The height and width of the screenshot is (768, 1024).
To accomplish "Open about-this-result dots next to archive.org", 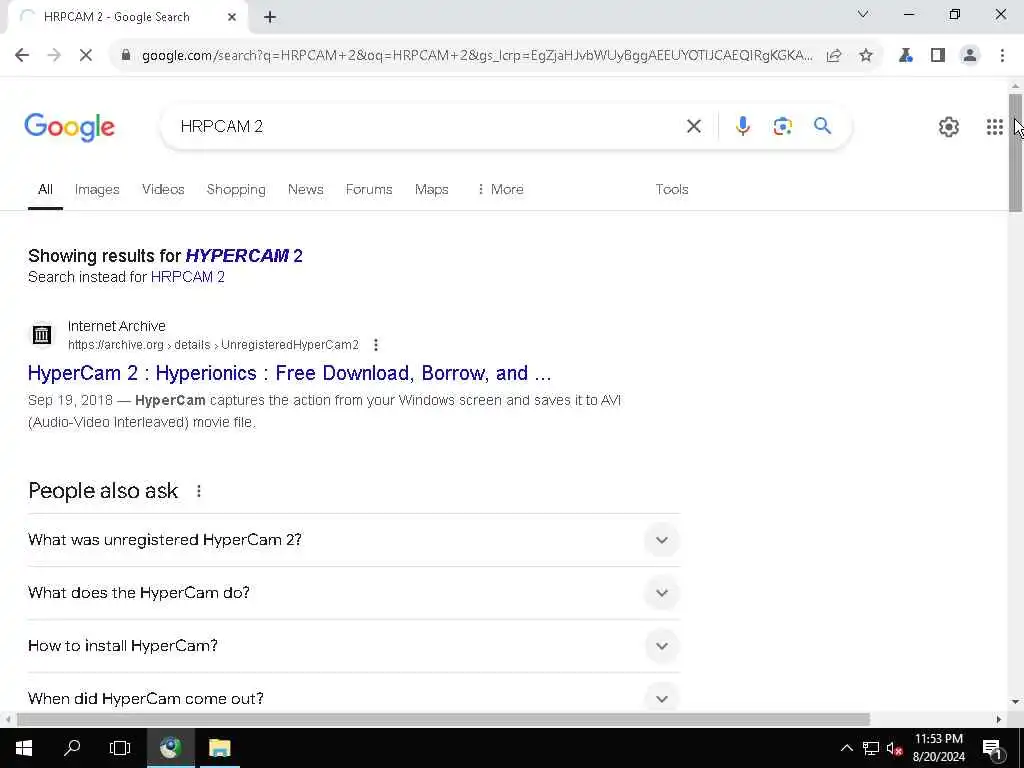I will click(x=376, y=345).
